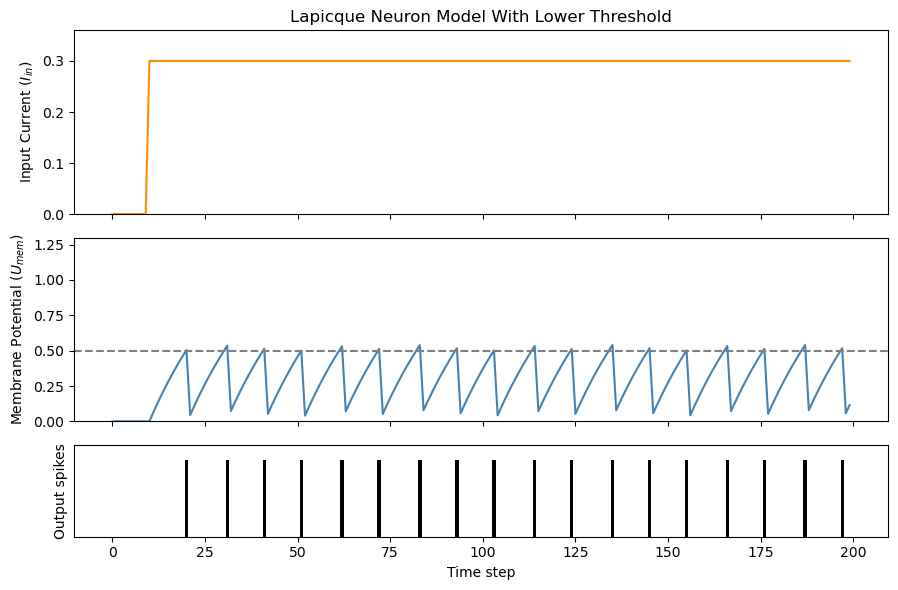The width and height of the screenshot is (898, 590).
Task: Click the 150 tick label on x-axis
Action: (668, 552)
